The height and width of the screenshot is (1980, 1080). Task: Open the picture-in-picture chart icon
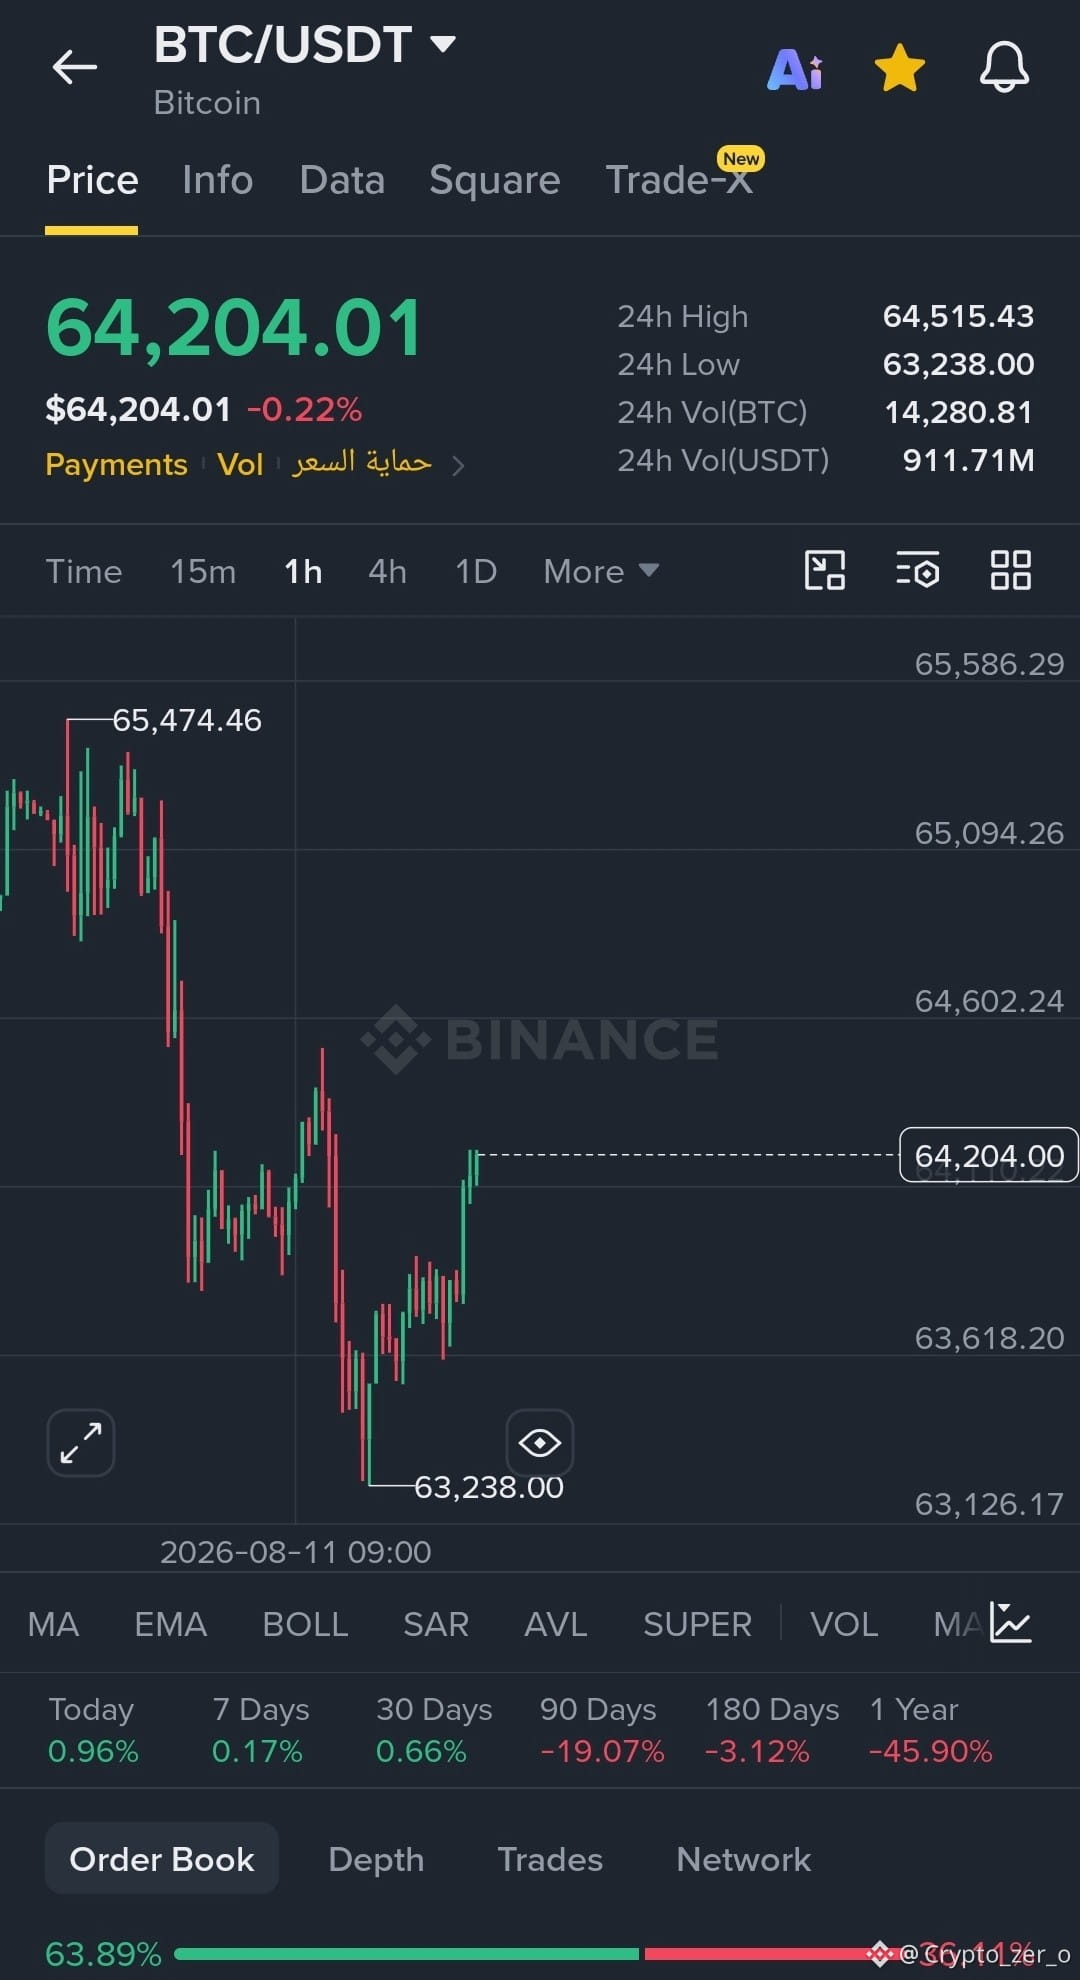tap(825, 570)
